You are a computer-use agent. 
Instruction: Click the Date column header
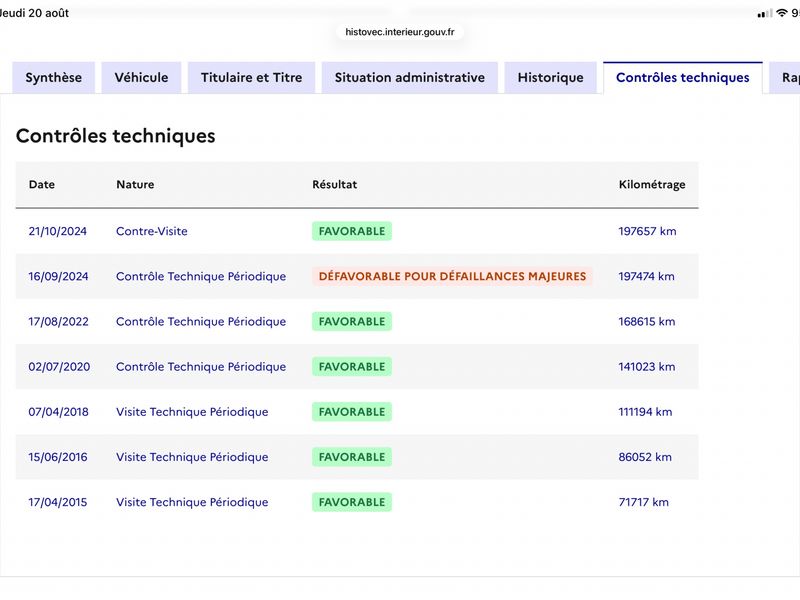42,185
